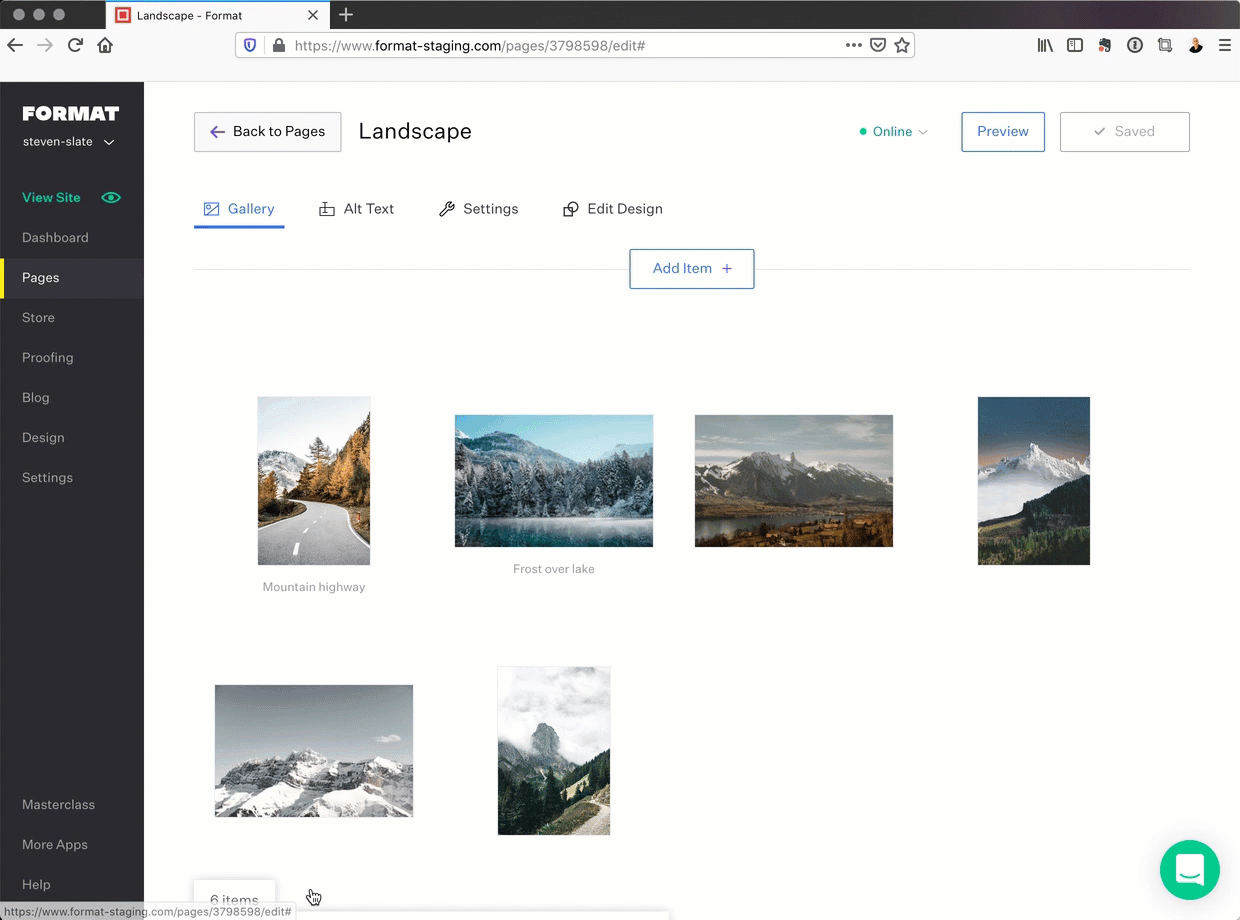Open More Apps in sidebar
The height and width of the screenshot is (920, 1240).
coord(55,844)
